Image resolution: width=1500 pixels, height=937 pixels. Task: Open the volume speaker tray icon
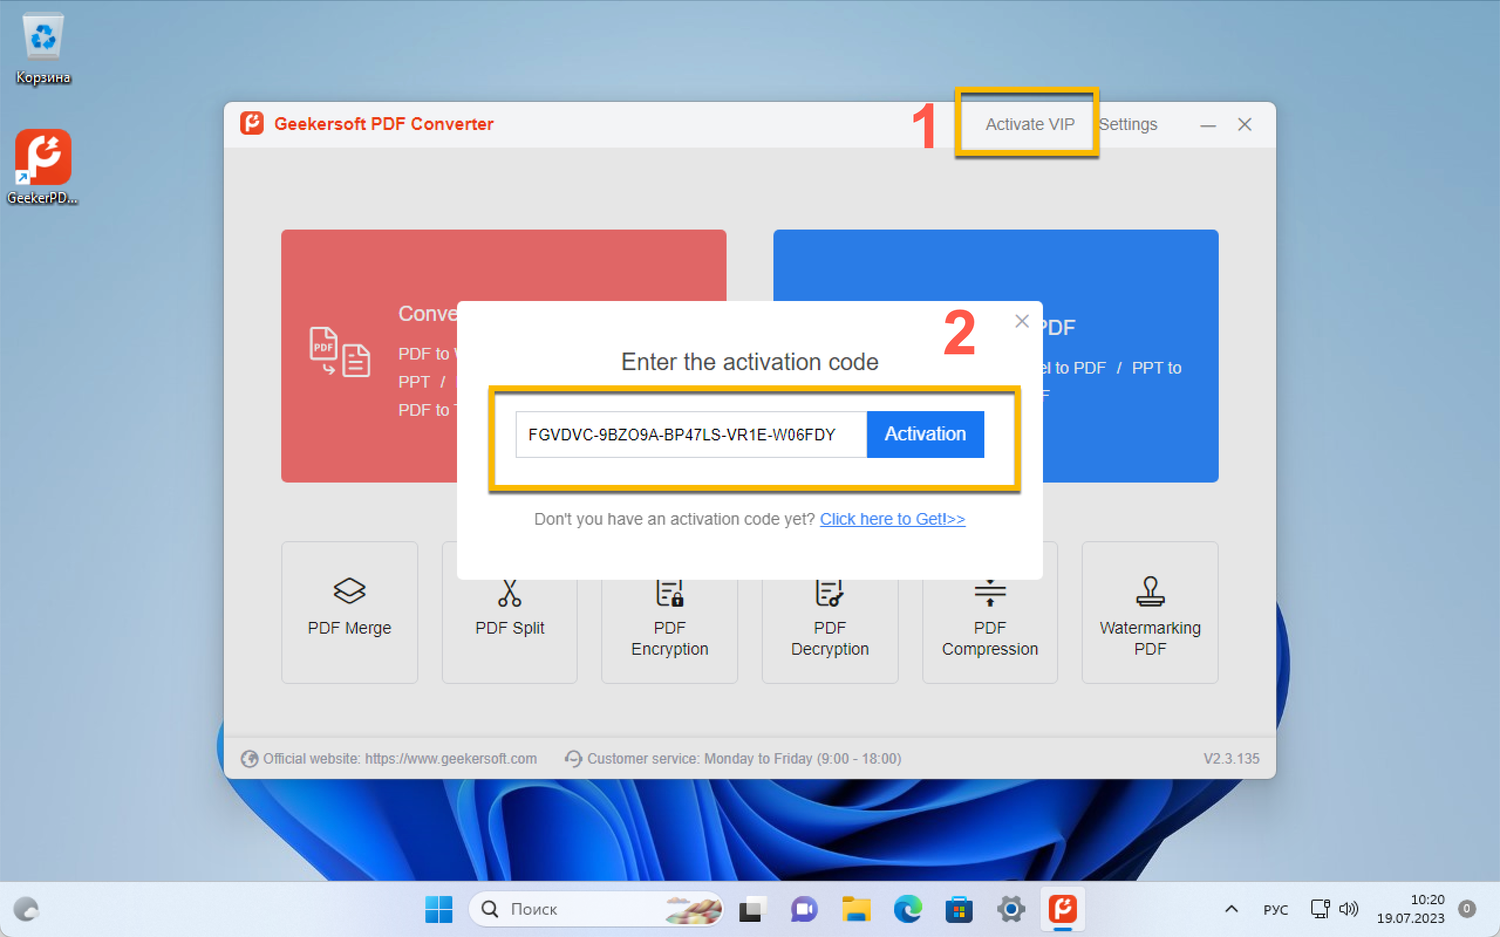(x=1349, y=909)
